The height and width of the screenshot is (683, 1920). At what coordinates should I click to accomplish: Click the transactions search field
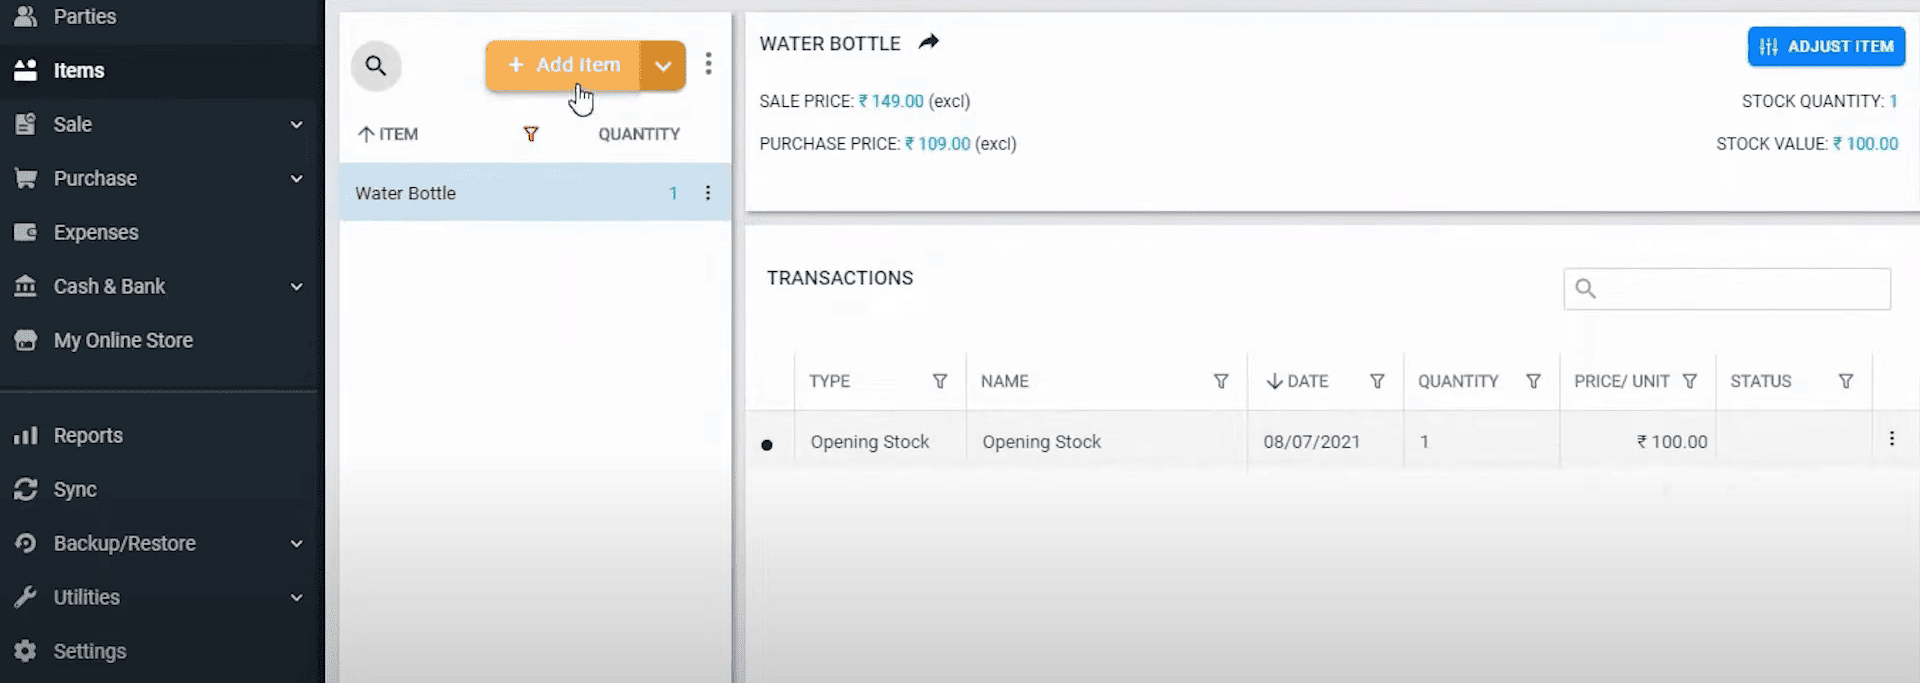tap(1740, 289)
